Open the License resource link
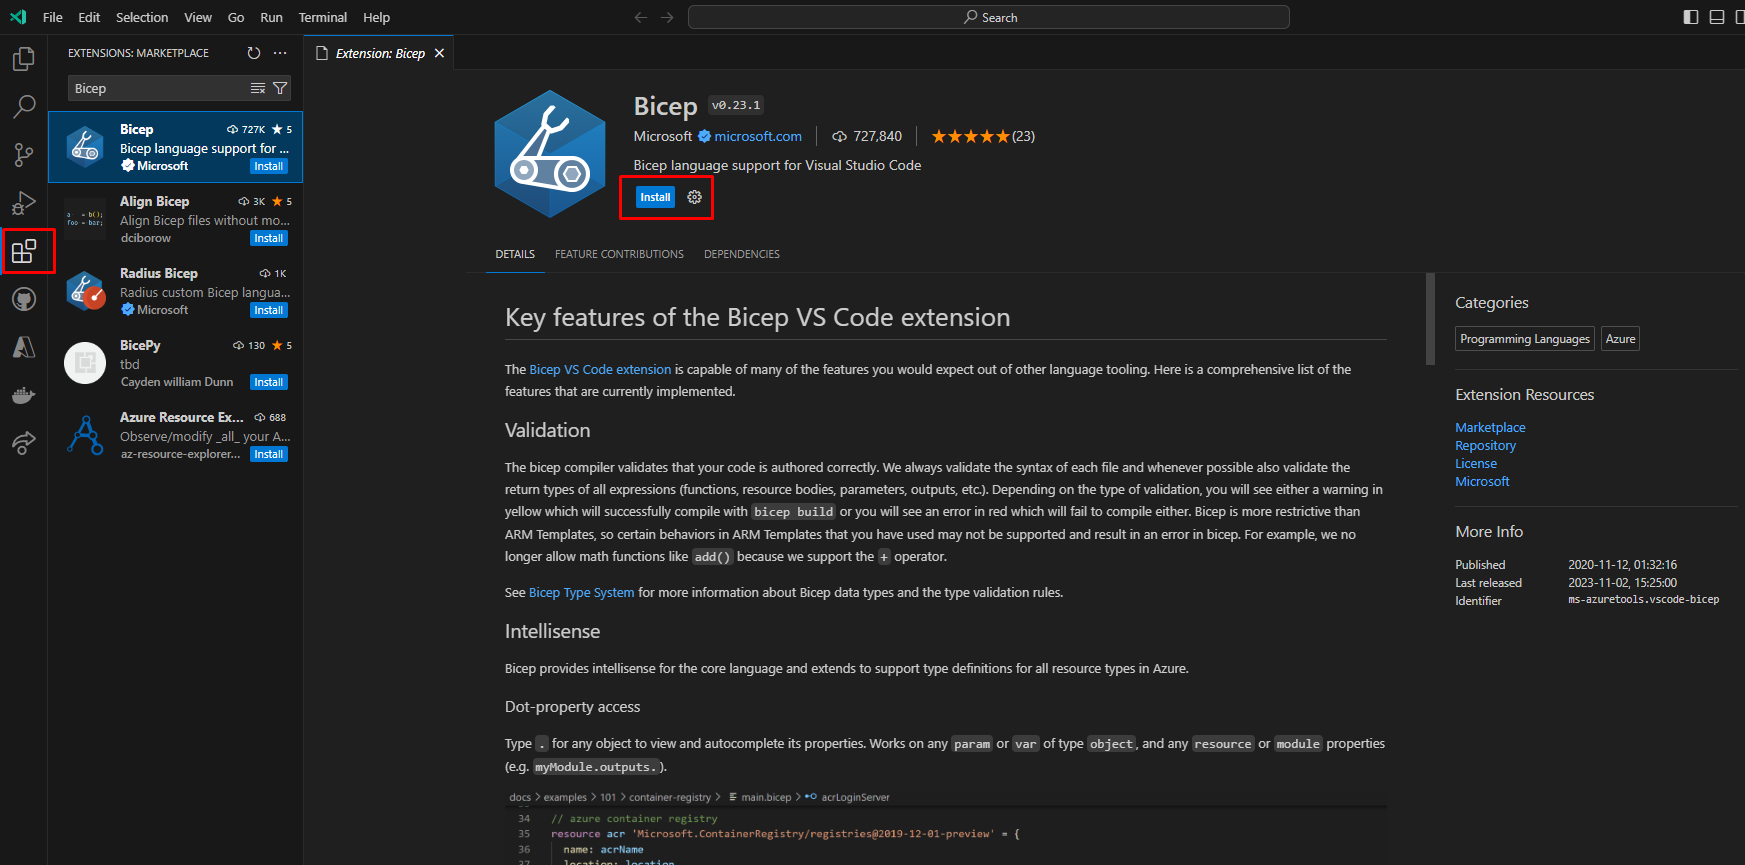The image size is (1745, 865). click(x=1476, y=463)
